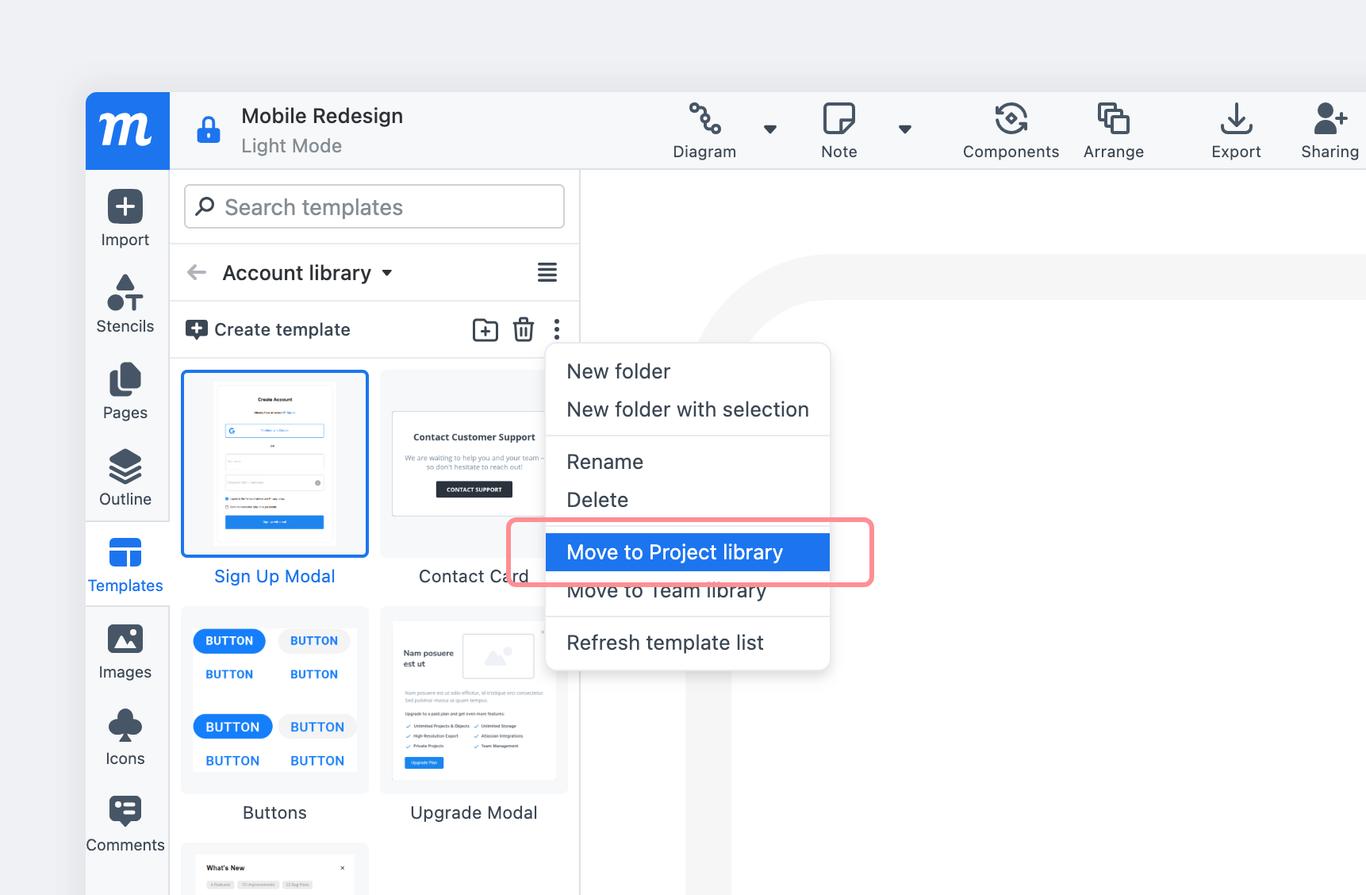The image size is (1366, 895).
Task: Click the back arrow beside Account library
Action: (x=197, y=272)
